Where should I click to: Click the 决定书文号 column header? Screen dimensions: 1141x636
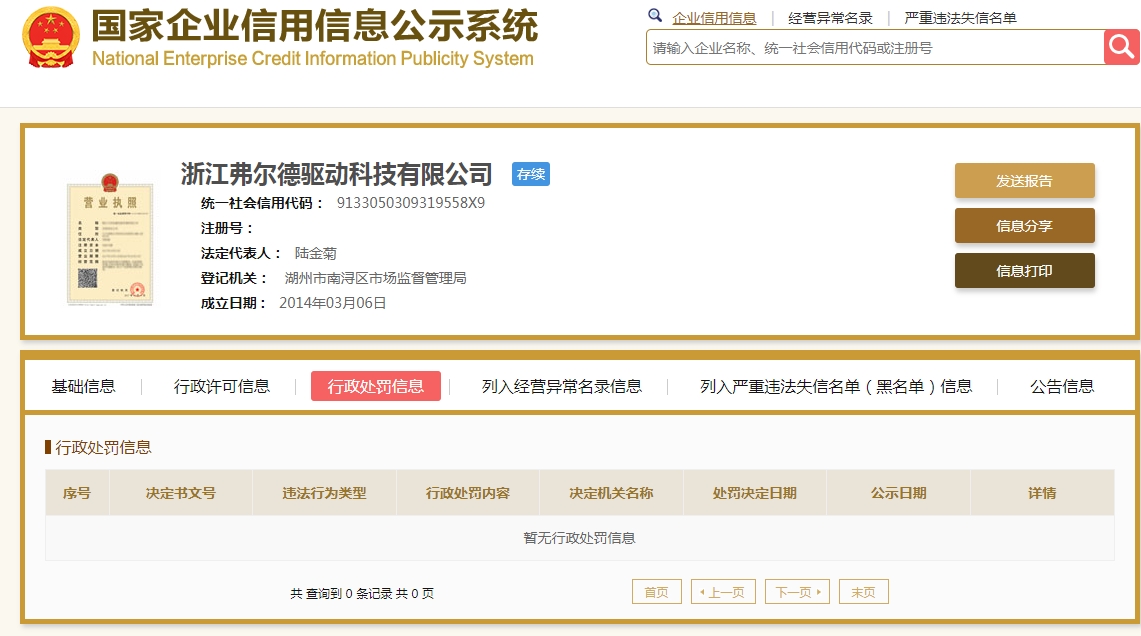click(180, 493)
